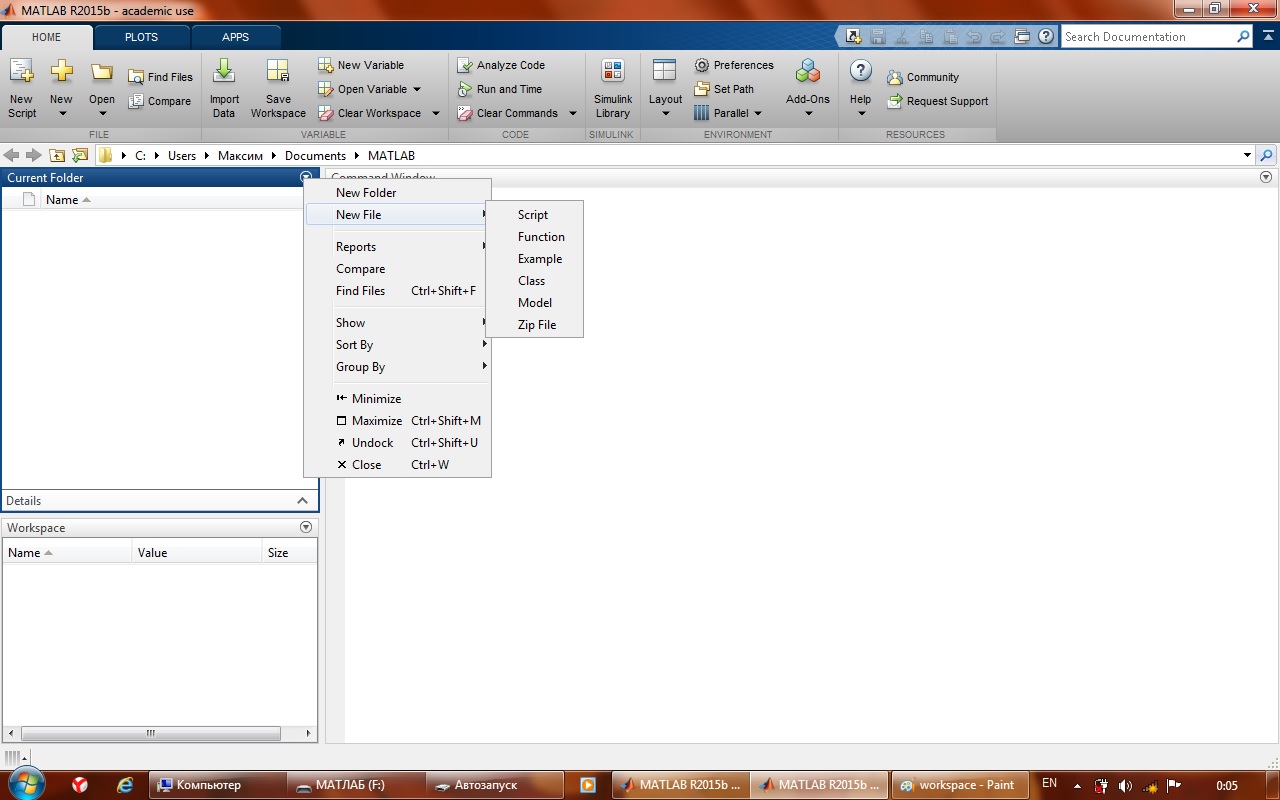Screen dimensions: 1280x800
Task: Select Example in the New File submenu
Action: [x=534, y=259]
